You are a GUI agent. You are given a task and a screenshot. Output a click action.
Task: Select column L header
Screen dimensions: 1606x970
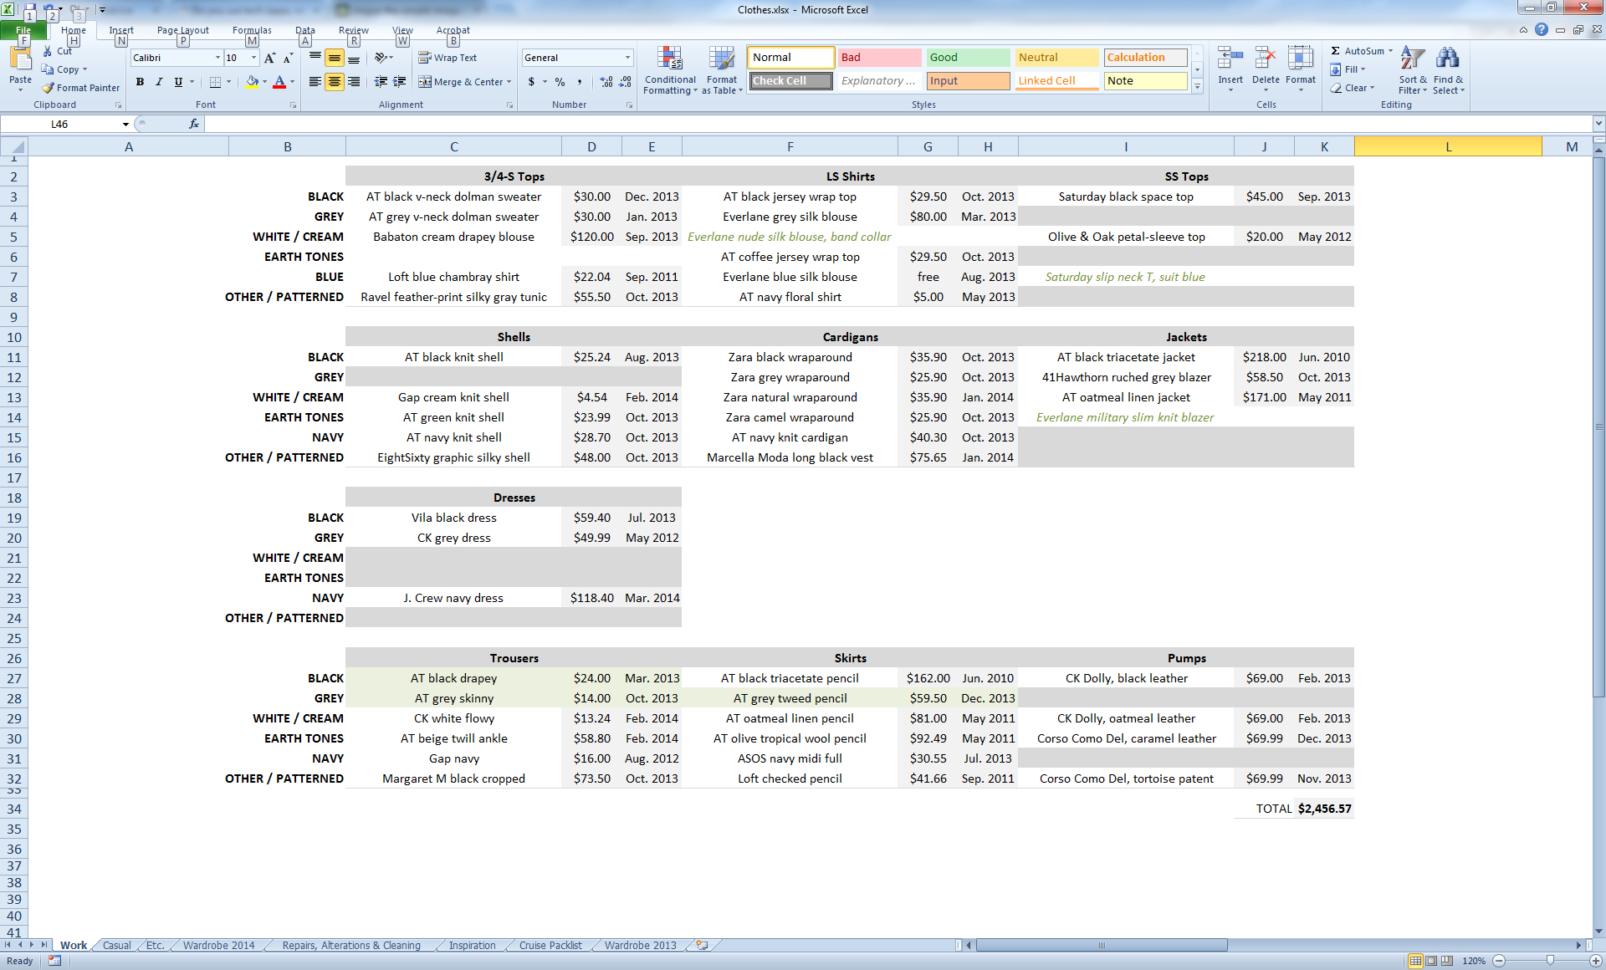[x=1448, y=147]
